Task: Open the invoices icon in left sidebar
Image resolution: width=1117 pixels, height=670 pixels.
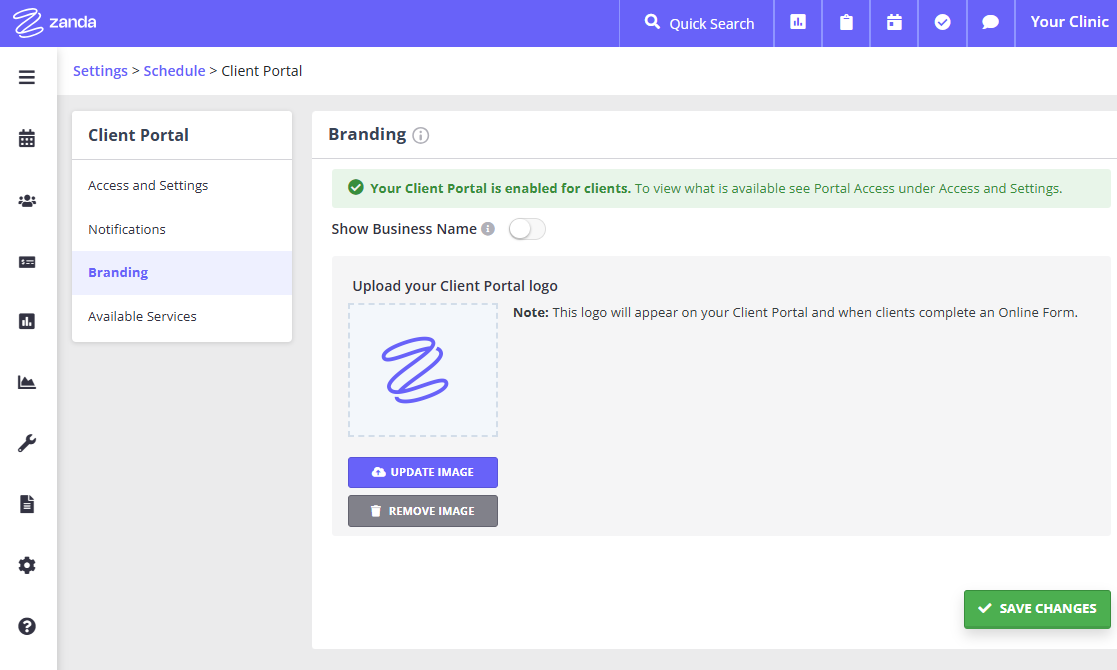Action: coord(26,261)
